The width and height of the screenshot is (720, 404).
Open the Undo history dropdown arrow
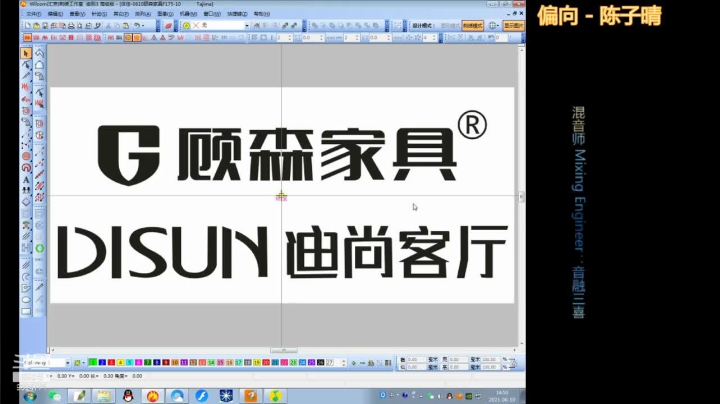coord(143,26)
